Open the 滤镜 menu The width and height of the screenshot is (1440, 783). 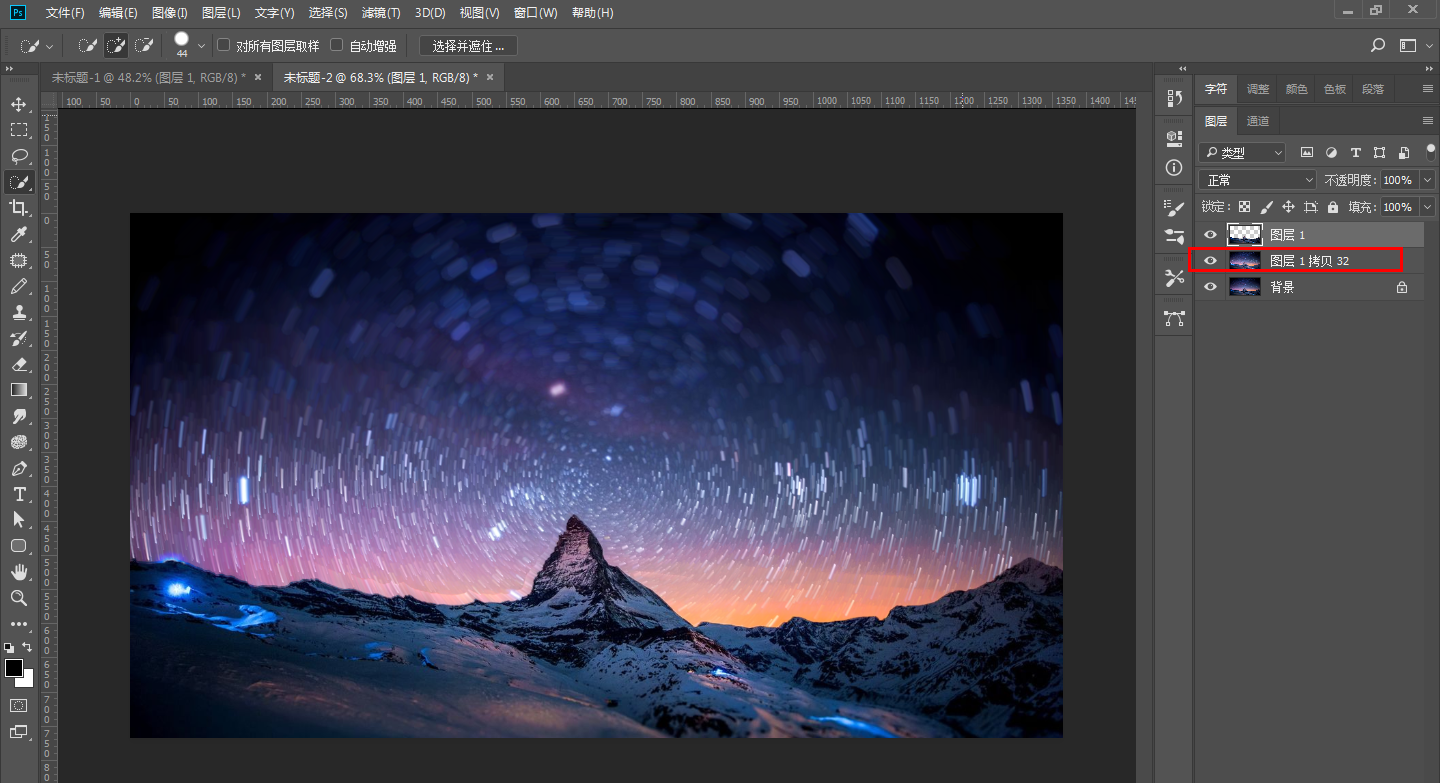click(x=381, y=13)
